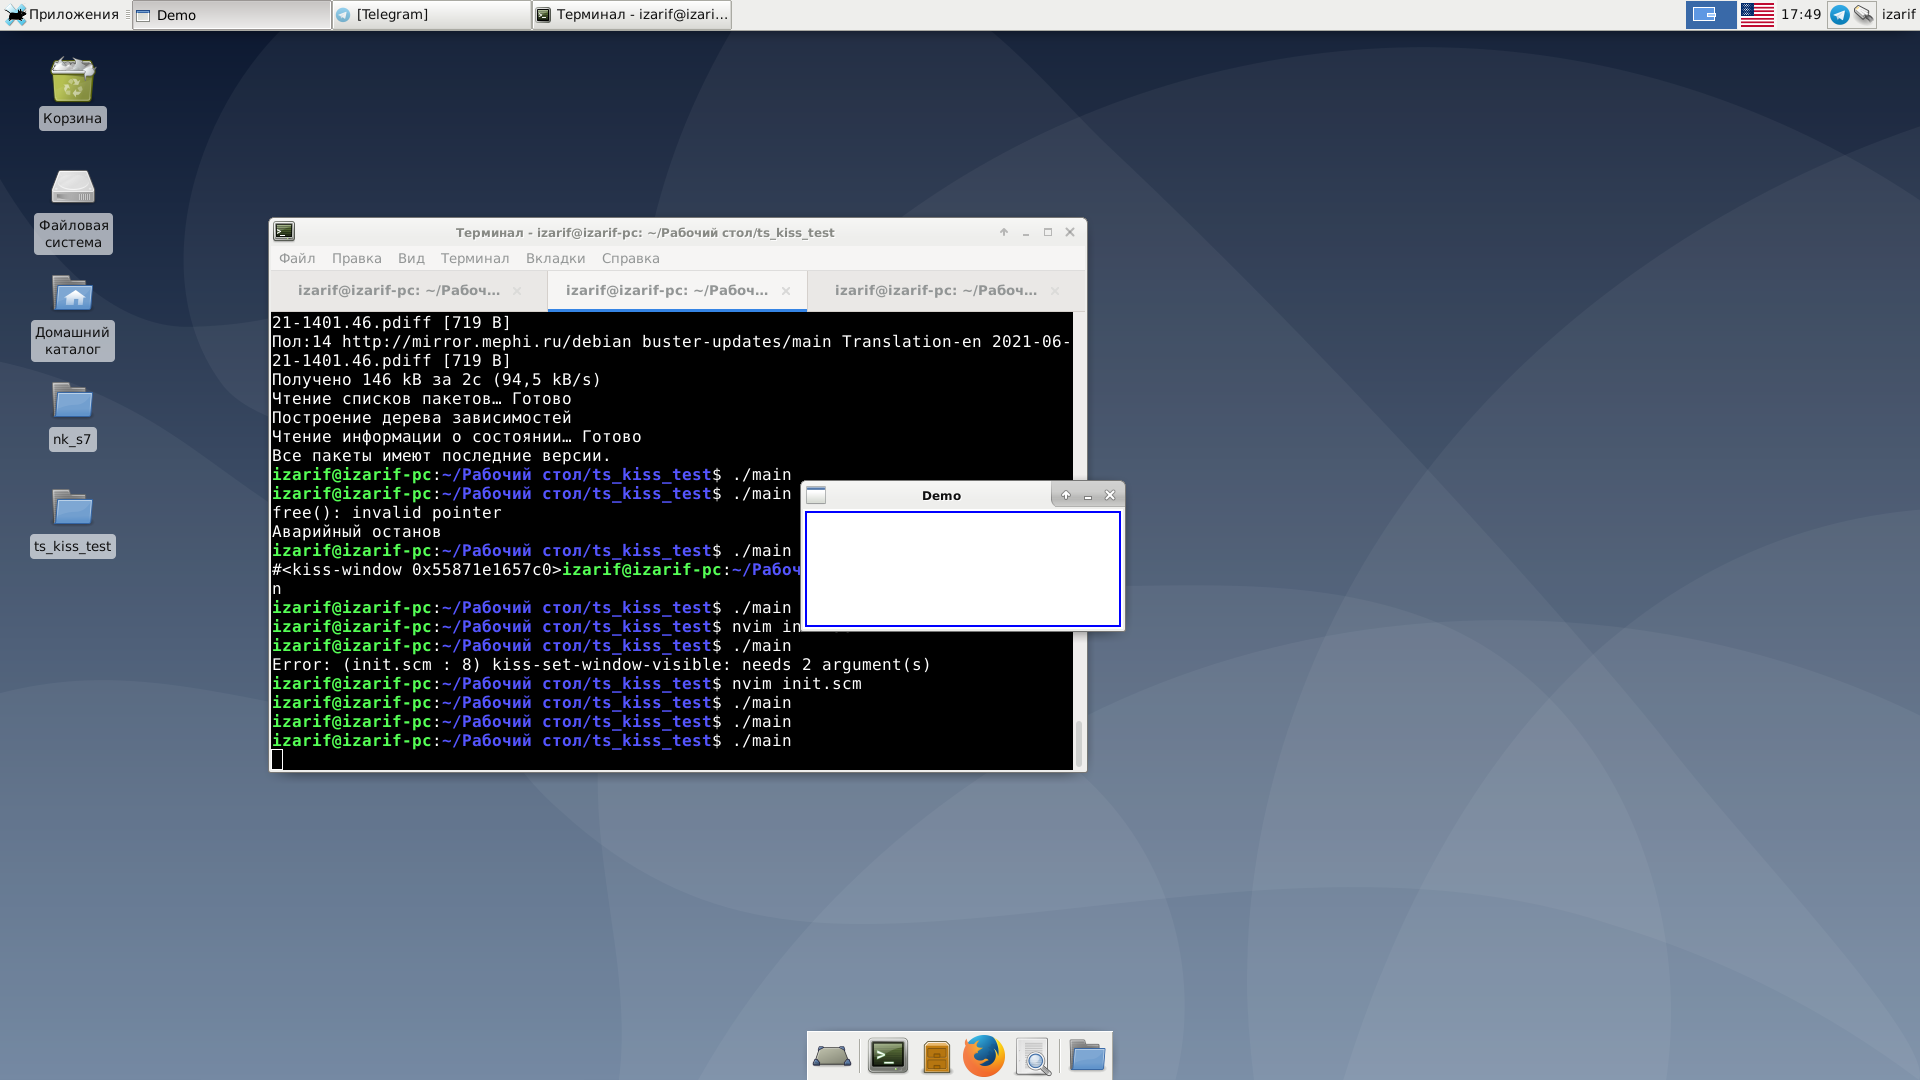Open the Файл menu in the terminal
The image size is (1920, 1080).
297,259
